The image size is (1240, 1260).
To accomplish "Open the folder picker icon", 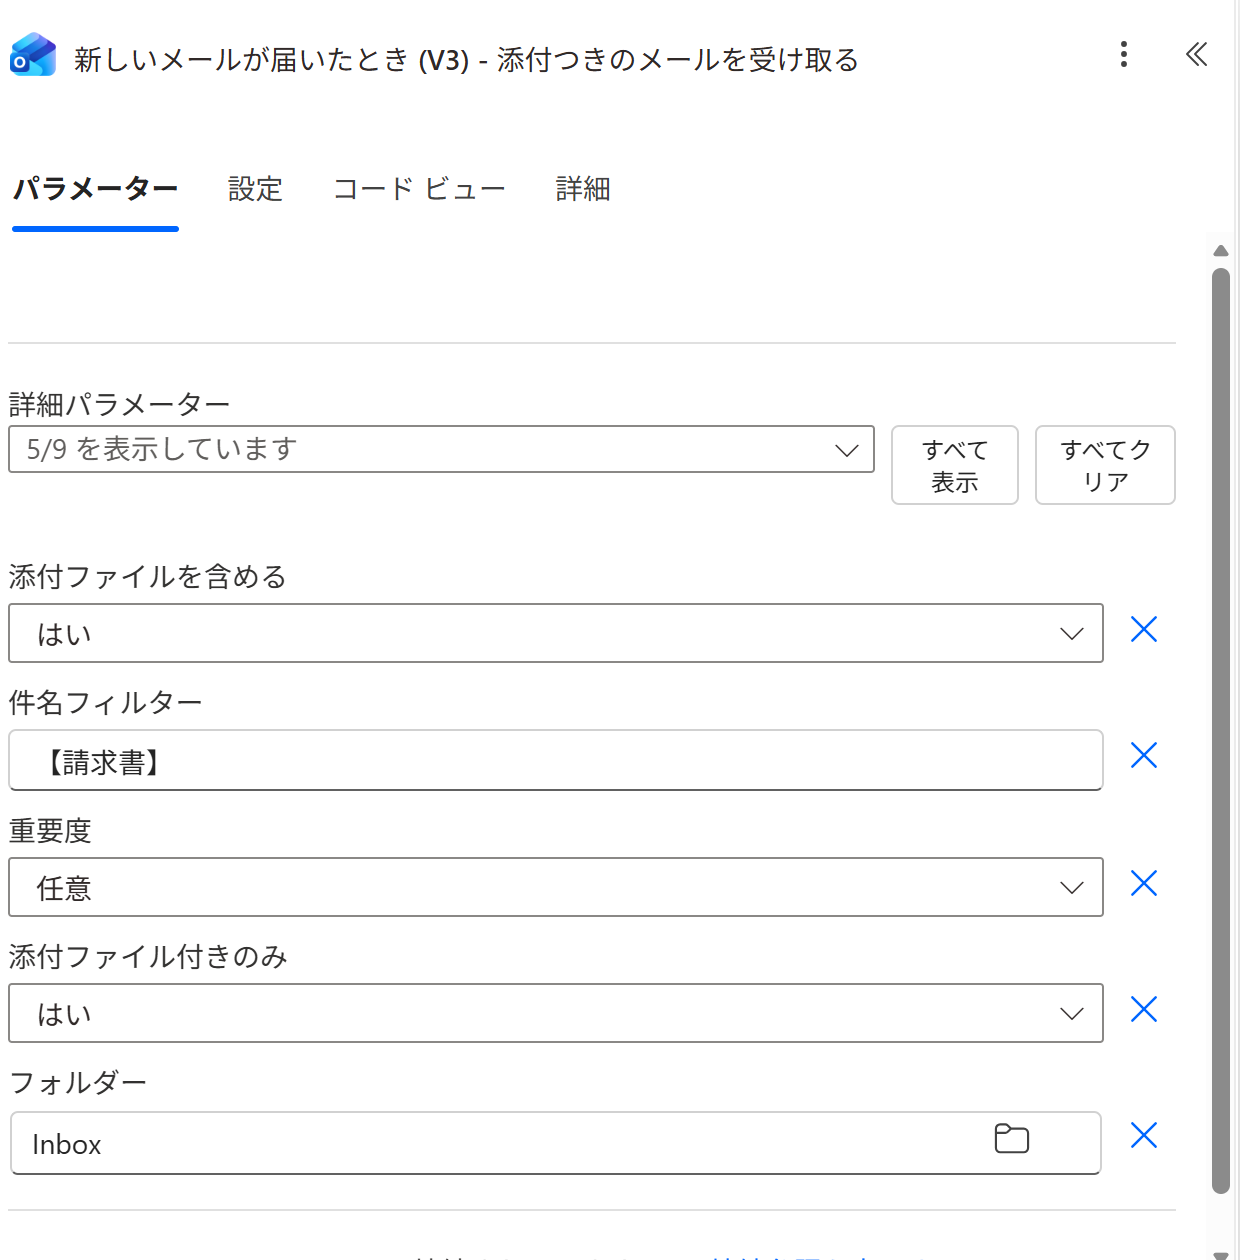I will [x=1012, y=1139].
